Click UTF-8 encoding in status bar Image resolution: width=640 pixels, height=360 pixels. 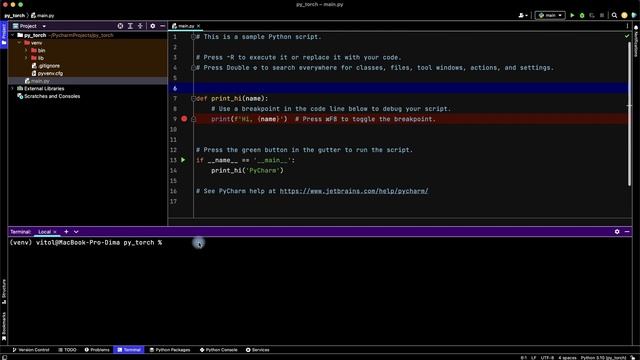coord(547,358)
